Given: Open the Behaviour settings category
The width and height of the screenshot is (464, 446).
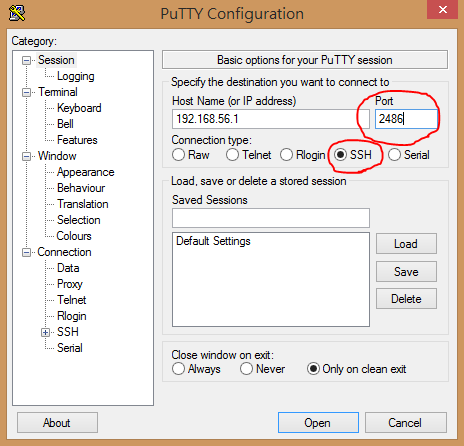Looking at the screenshot, I should pyautogui.click(x=81, y=188).
